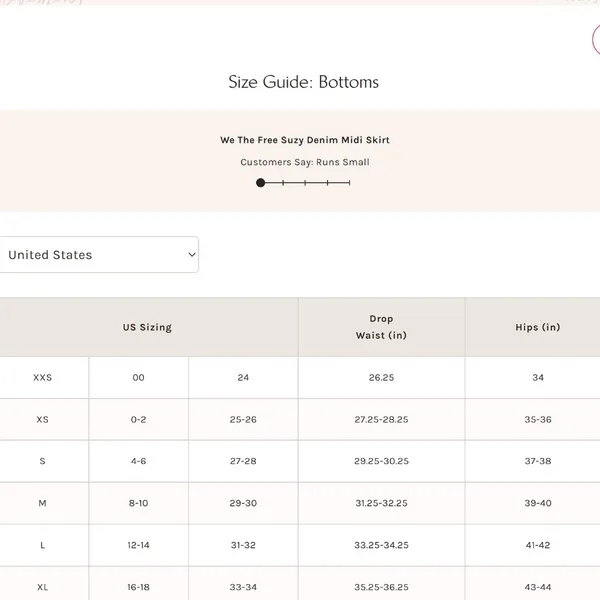Select the XS size cell
The height and width of the screenshot is (600, 600).
42,419
